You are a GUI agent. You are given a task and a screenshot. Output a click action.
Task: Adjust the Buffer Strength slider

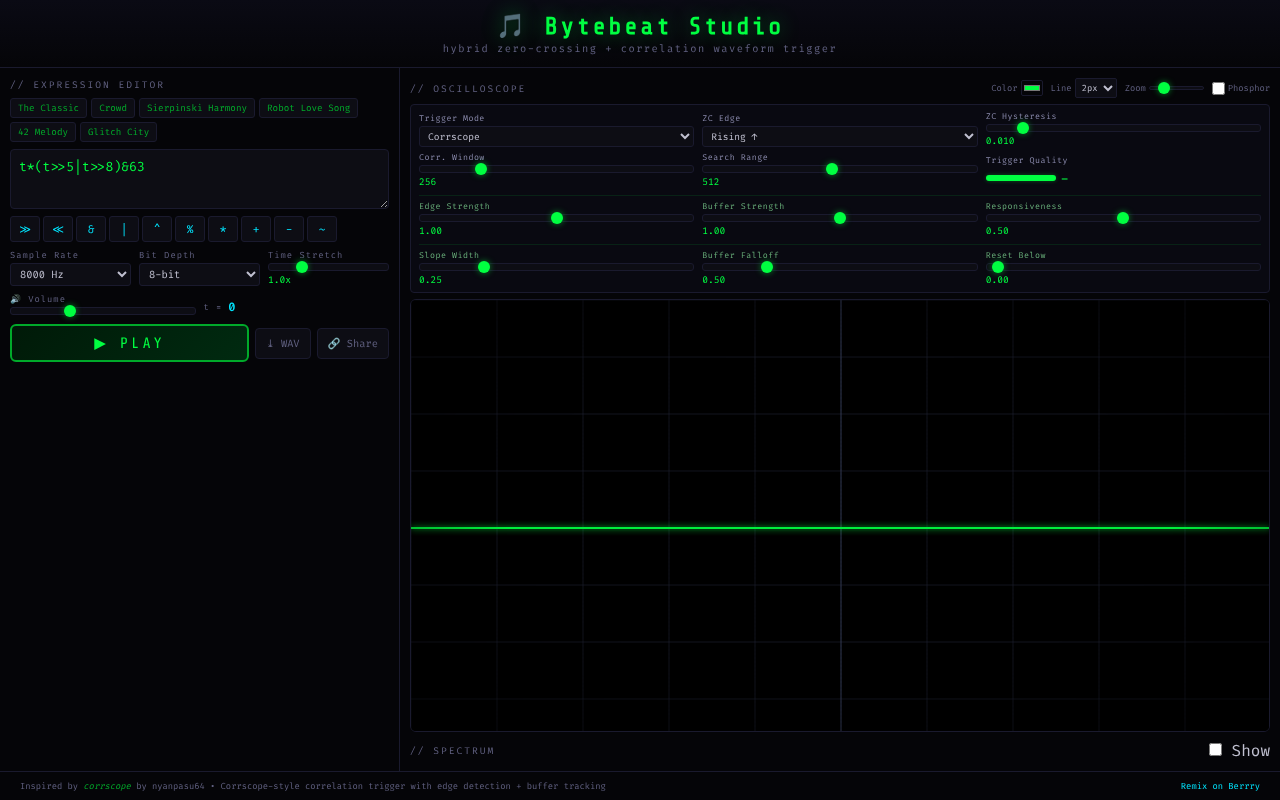click(x=840, y=218)
